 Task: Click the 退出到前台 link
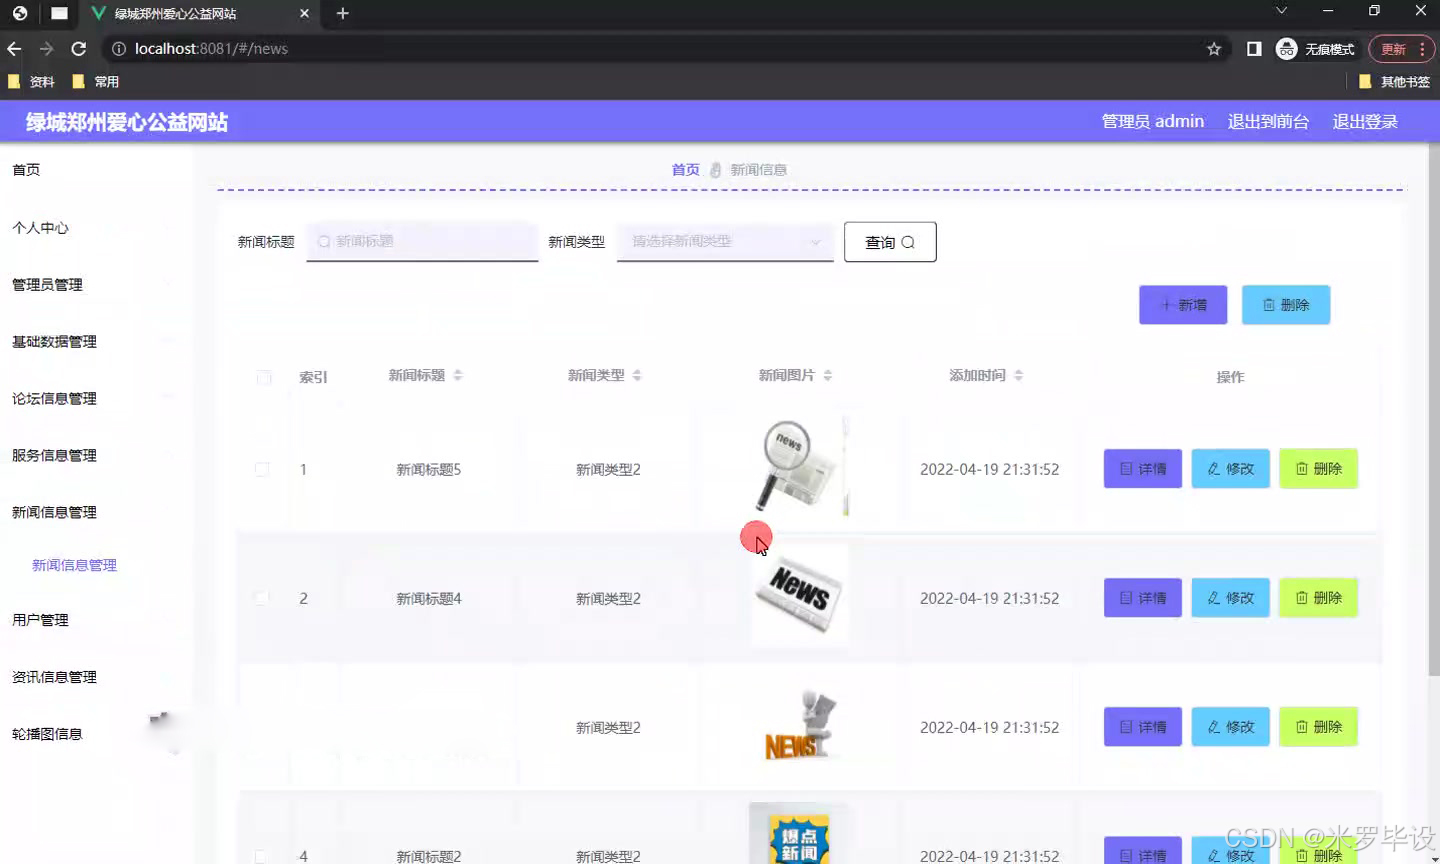(x=1268, y=121)
